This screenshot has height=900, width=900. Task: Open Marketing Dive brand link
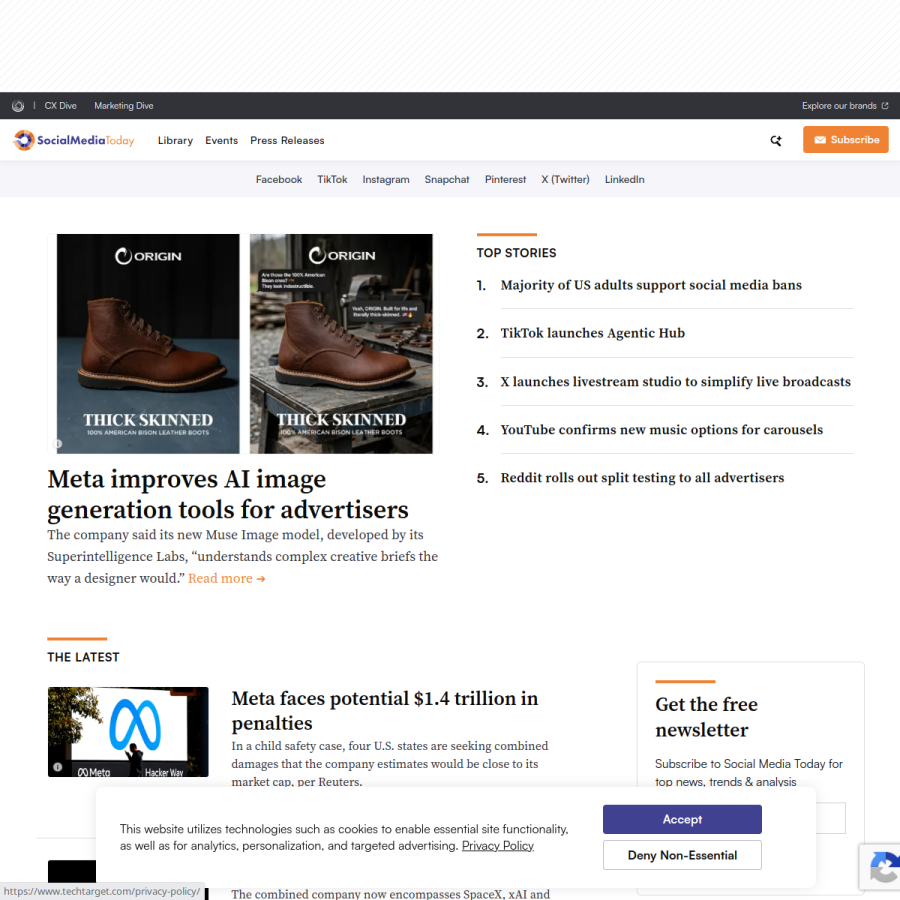124,106
